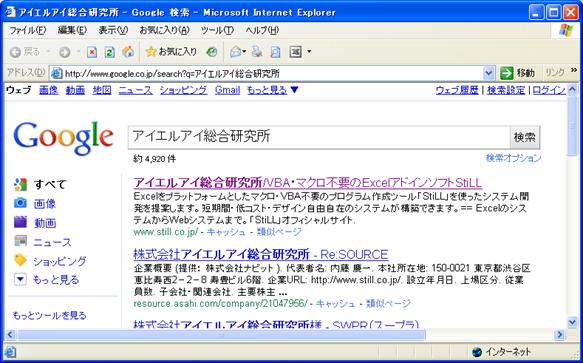Click the Edit document toolbar icon

coord(276,52)
